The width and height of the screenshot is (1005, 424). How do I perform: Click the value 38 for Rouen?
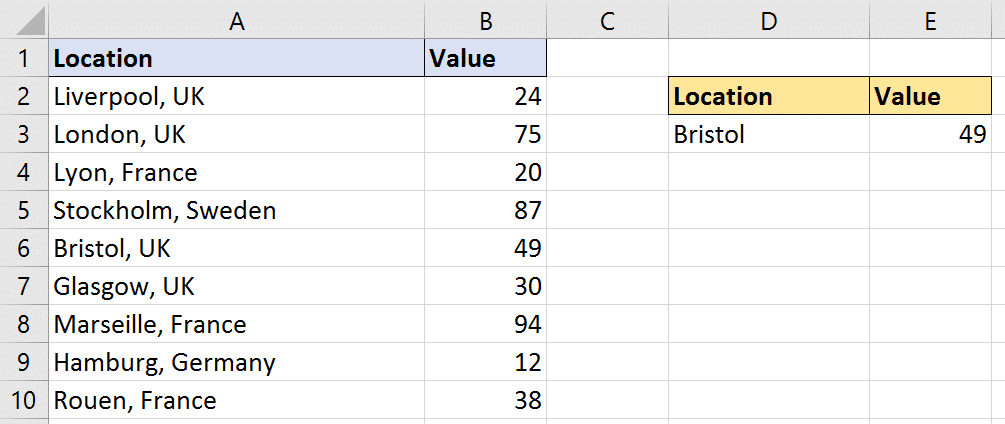tap(486, 400)
